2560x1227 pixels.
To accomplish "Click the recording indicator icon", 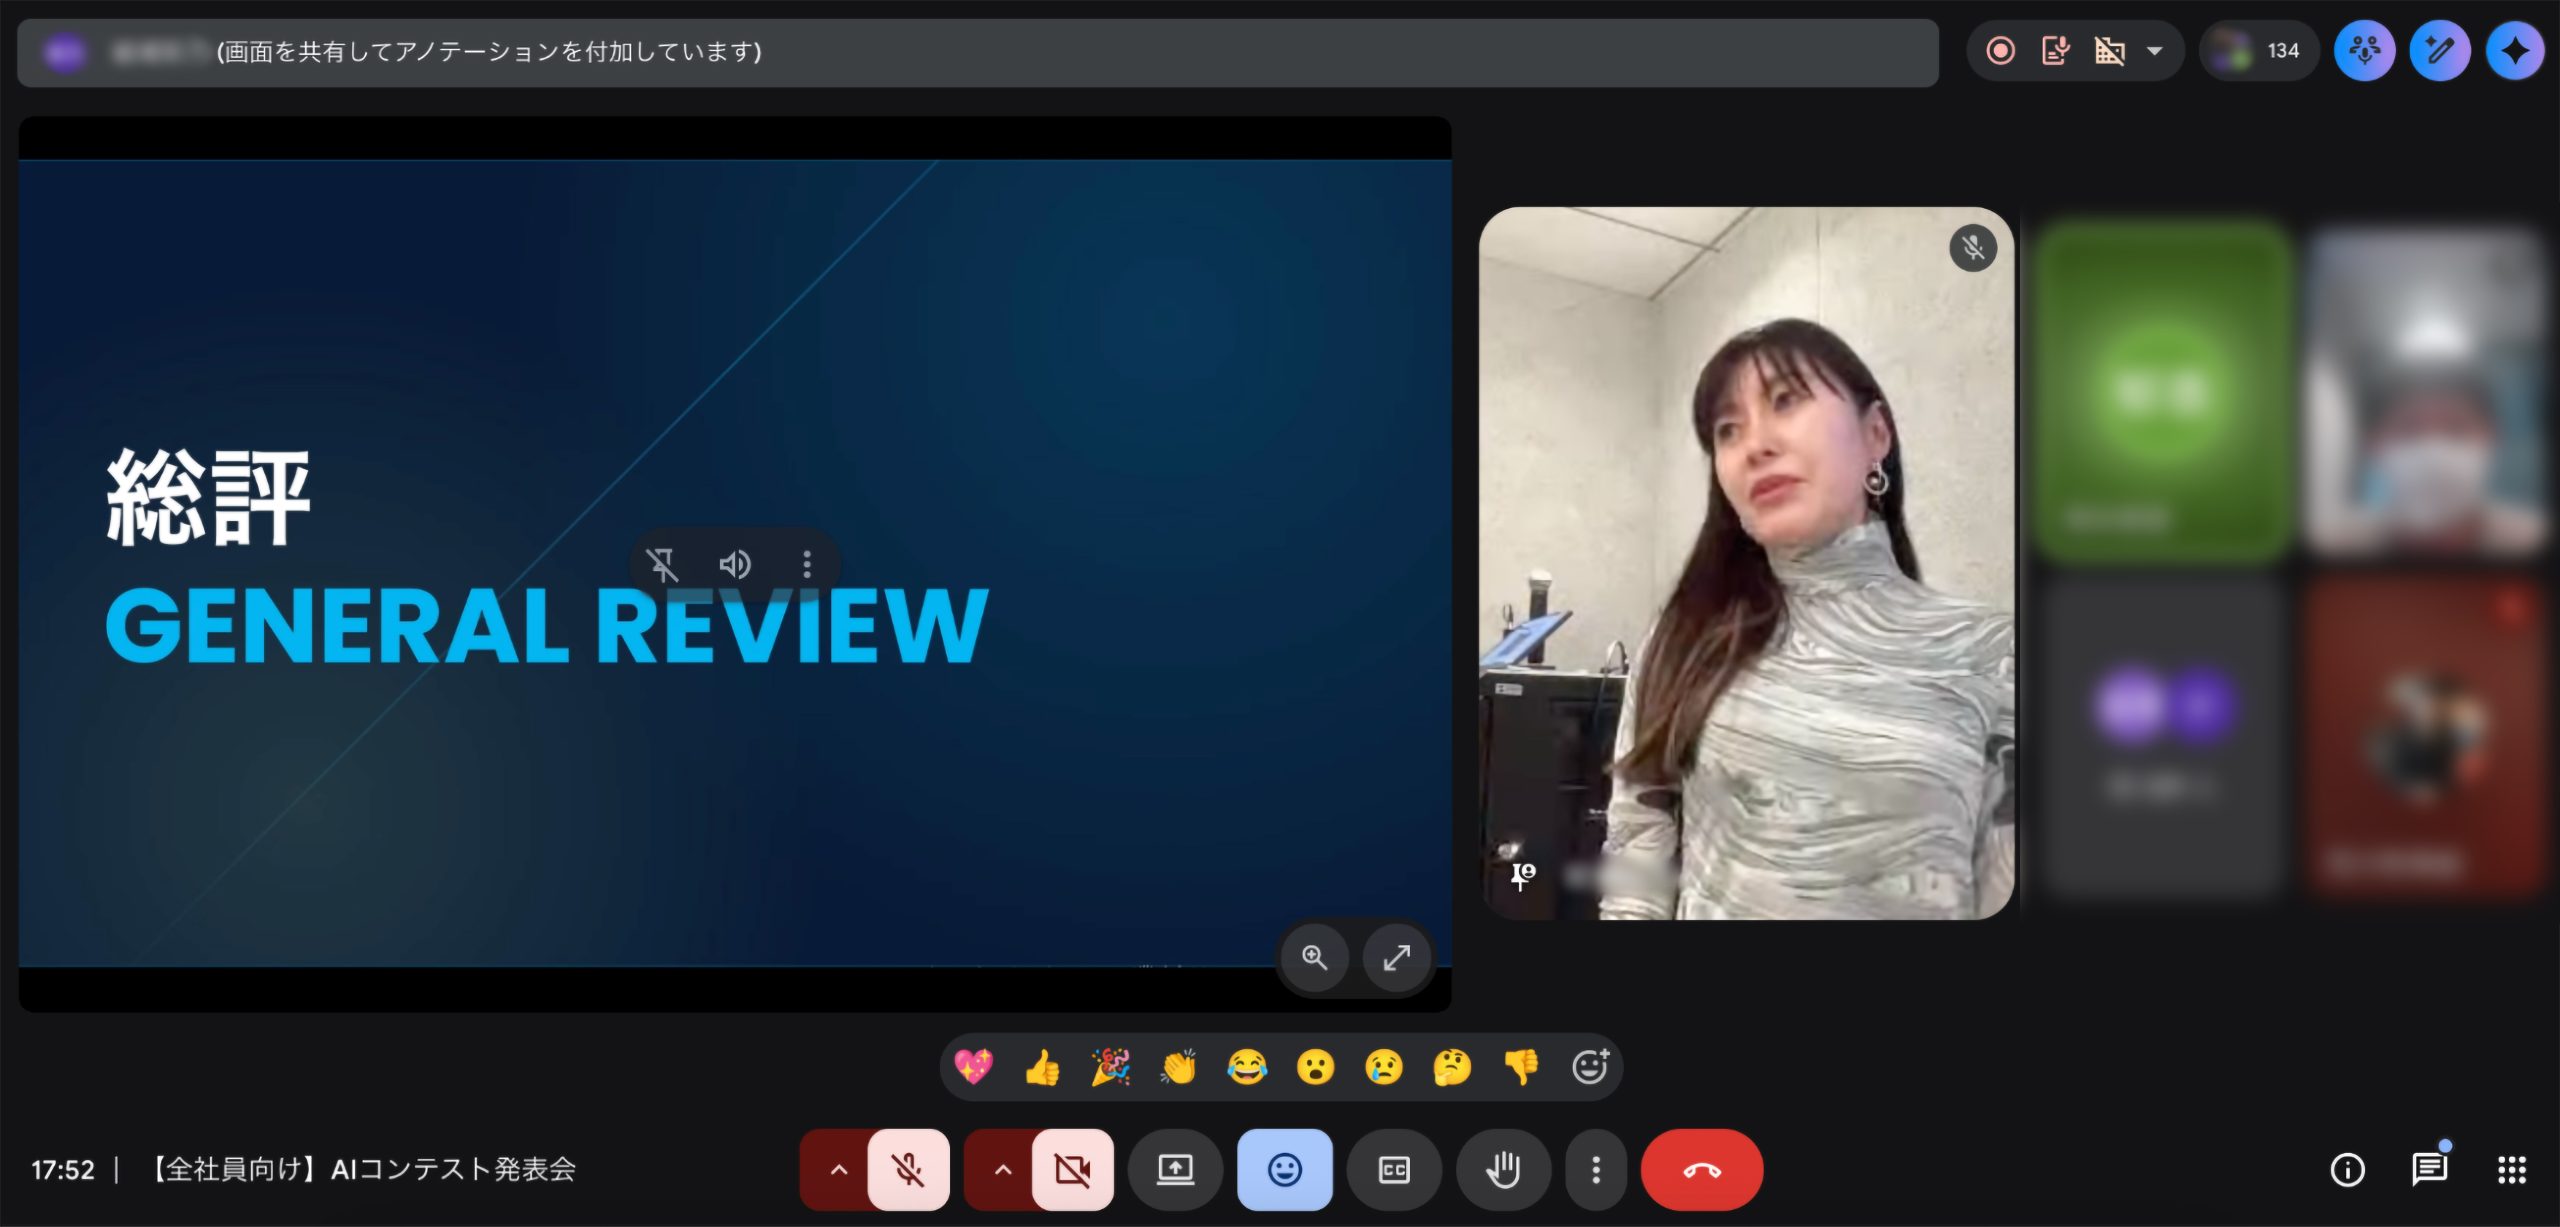I will [2000, 51].
